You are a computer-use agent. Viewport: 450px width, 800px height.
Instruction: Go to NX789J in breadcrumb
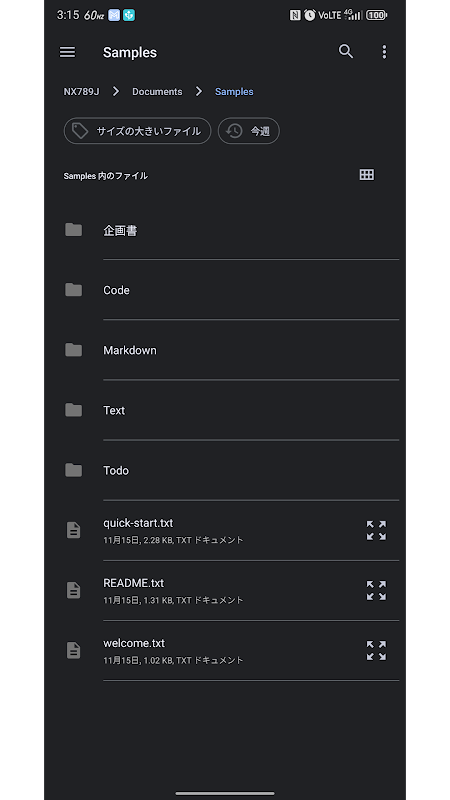[x=82, y=92]
